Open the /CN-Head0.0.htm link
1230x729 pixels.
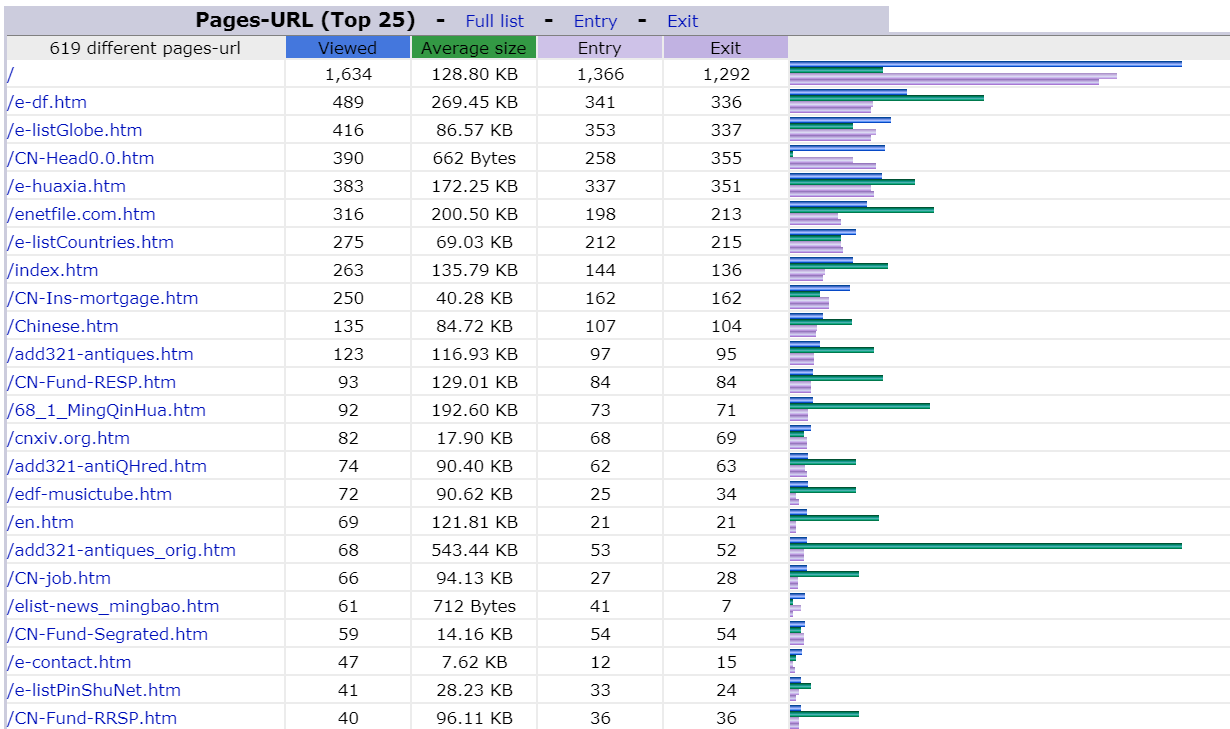coord(80,158)
